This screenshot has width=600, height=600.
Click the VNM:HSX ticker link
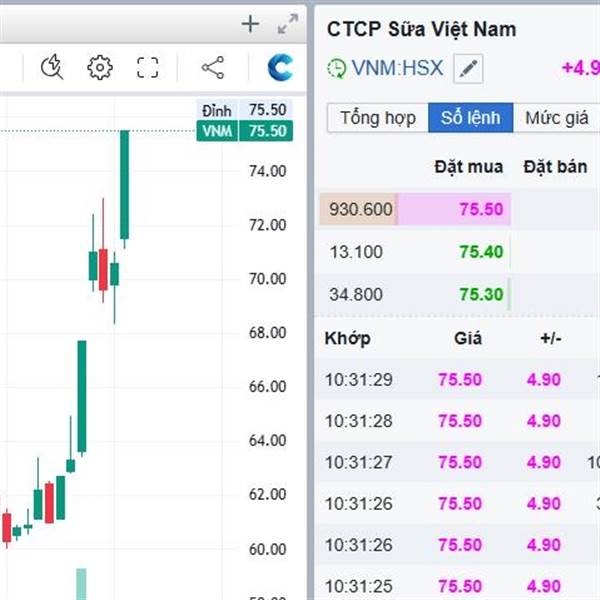(396, 69)
